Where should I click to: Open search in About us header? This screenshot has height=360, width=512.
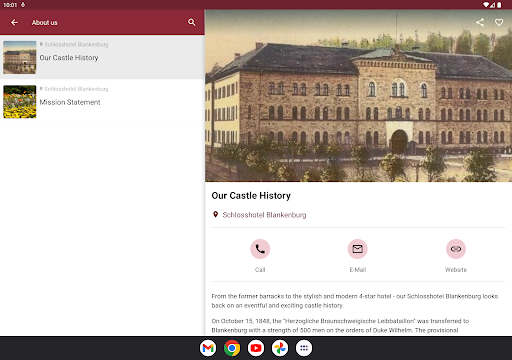coord(191,22)
